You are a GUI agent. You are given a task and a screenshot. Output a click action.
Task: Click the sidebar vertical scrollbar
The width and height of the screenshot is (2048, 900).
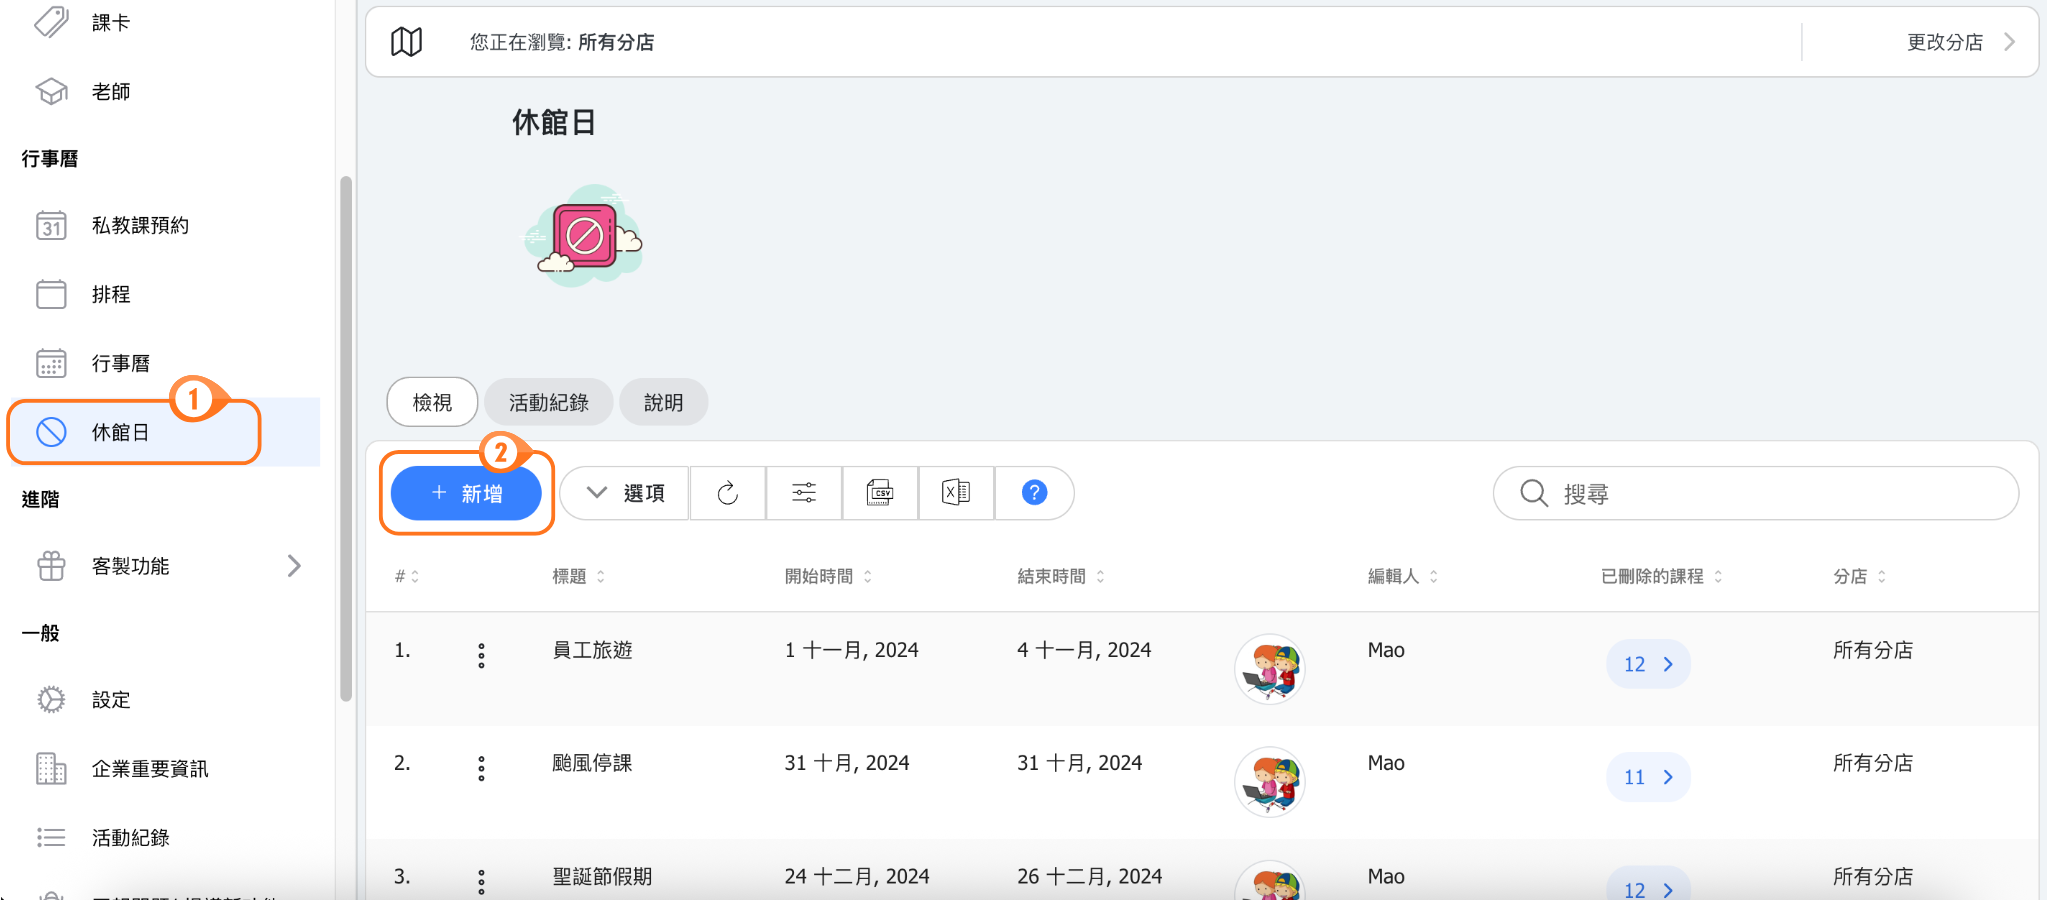(x=346, y=440)
